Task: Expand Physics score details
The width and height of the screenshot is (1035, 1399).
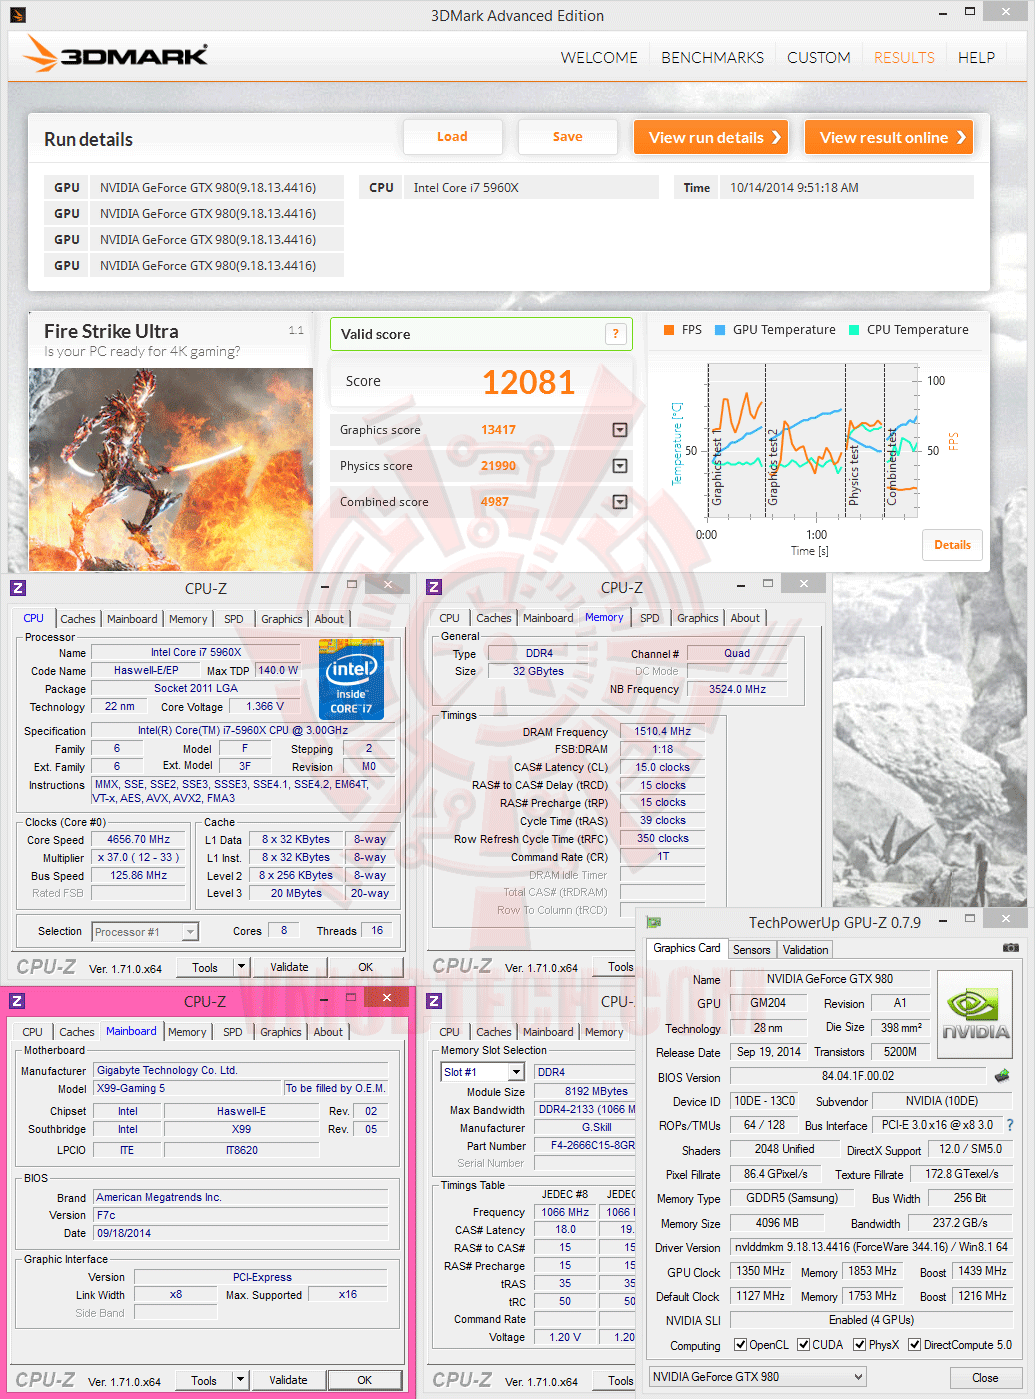Action: click(x=620, y=466)
